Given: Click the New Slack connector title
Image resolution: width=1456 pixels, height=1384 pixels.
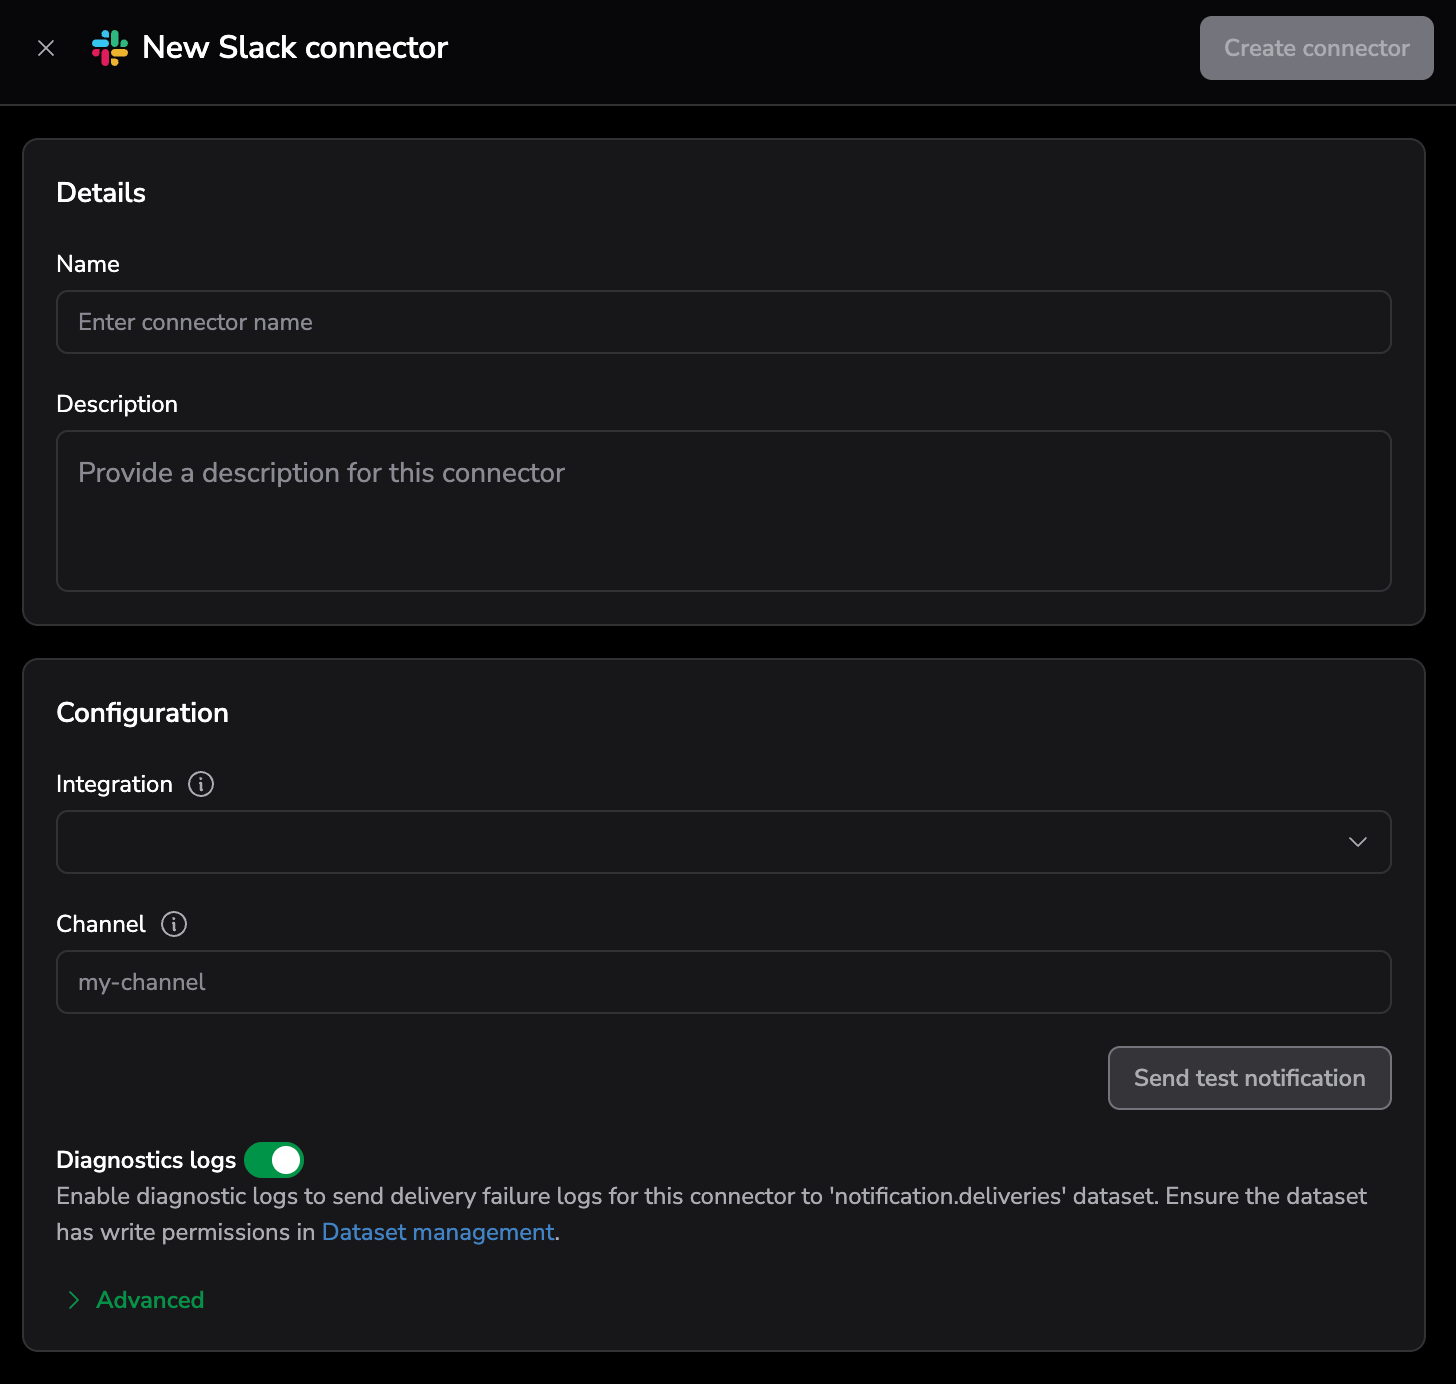Looking at the screenshot, I should [295, 48].
